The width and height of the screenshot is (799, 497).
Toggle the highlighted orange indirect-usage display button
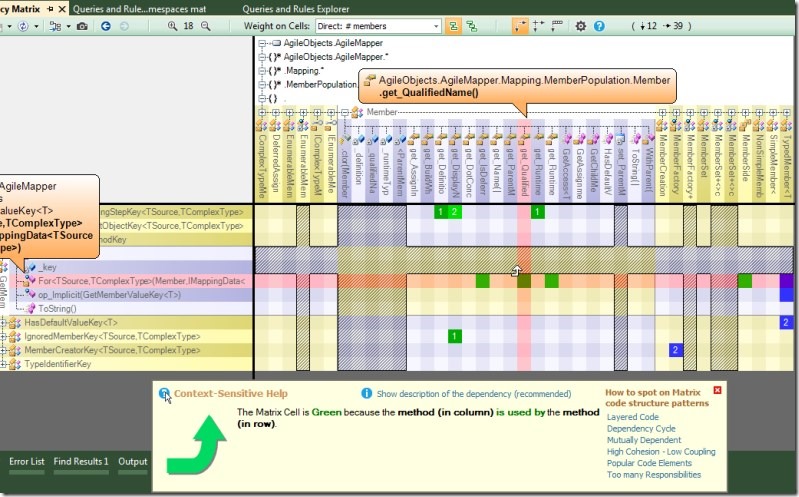point(520,26)
